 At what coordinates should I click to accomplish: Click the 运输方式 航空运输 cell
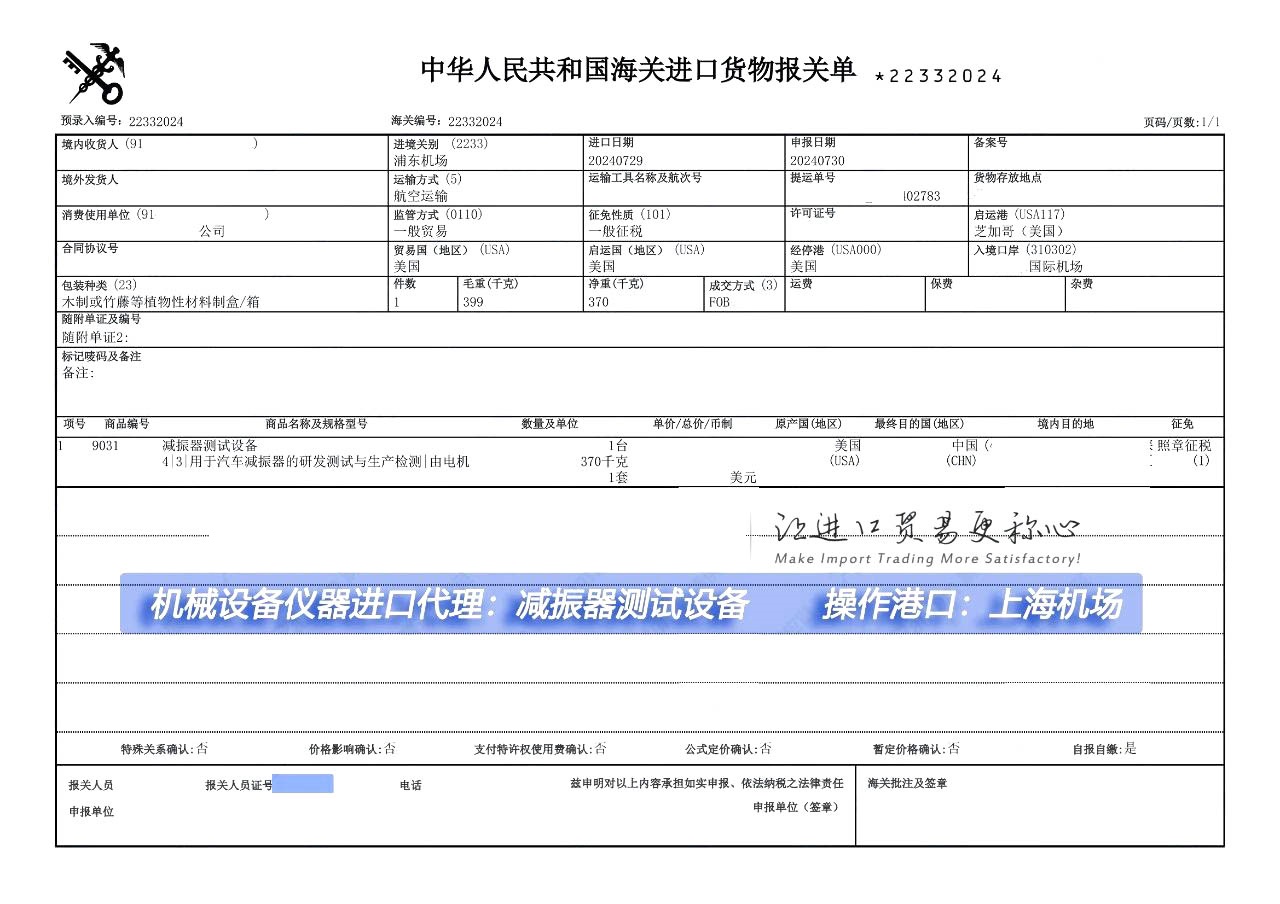(x=421, y=196)
